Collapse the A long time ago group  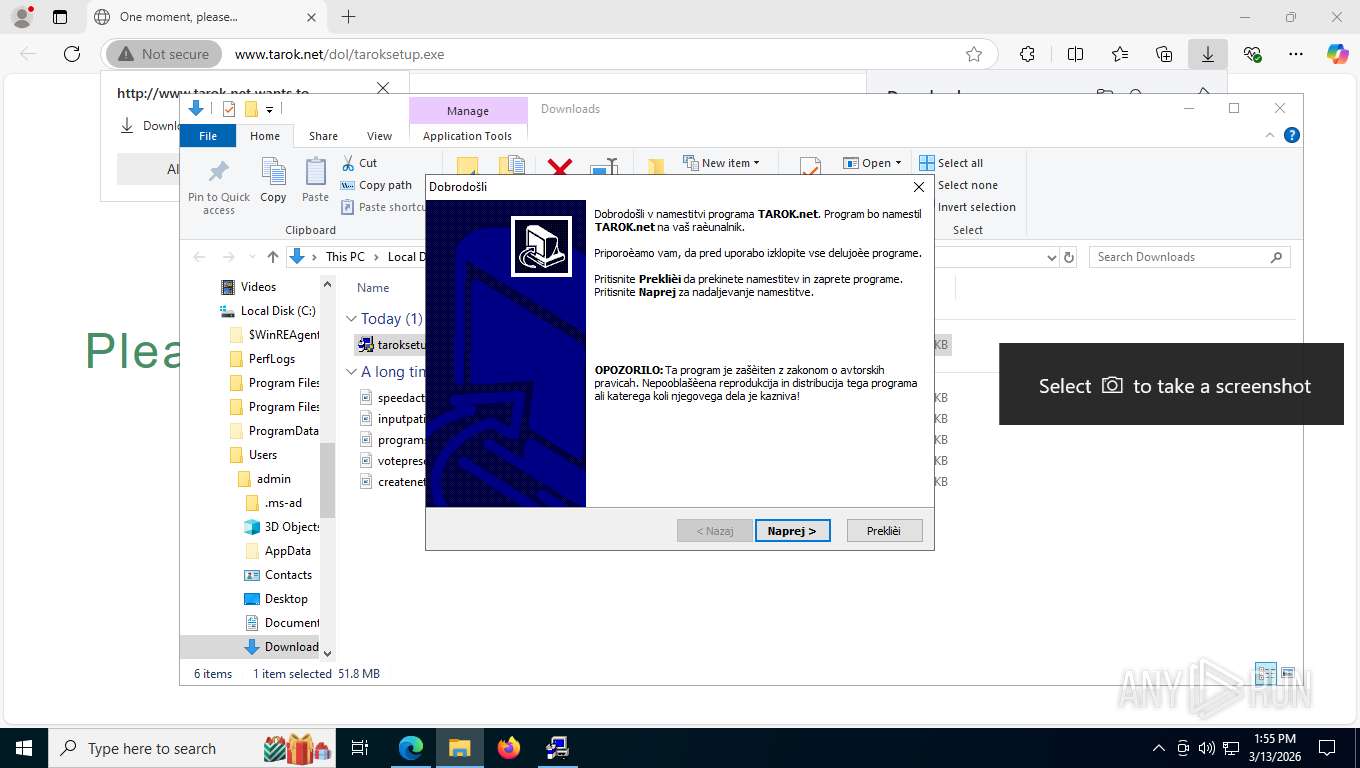351,372
